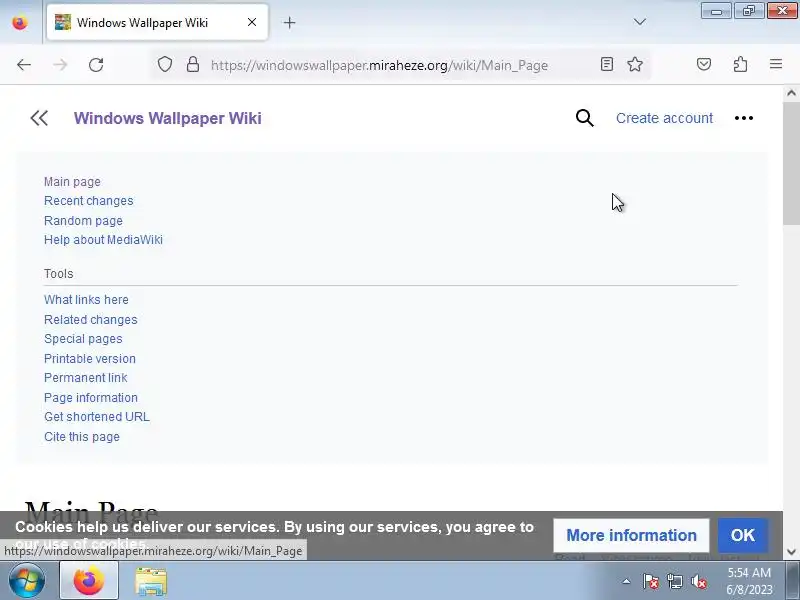Show hidden tray icons arrow
Viewport: 800px width, 600px height.
pos(627,581)
